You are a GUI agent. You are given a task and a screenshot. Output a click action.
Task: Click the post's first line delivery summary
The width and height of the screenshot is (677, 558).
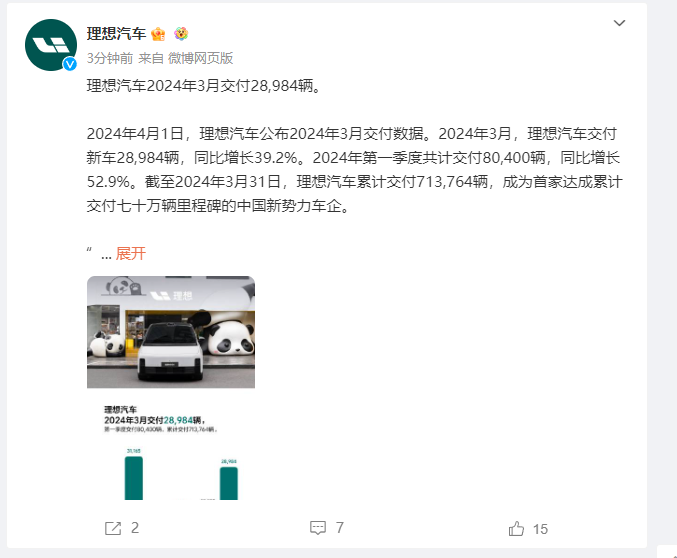coord(203,86)
